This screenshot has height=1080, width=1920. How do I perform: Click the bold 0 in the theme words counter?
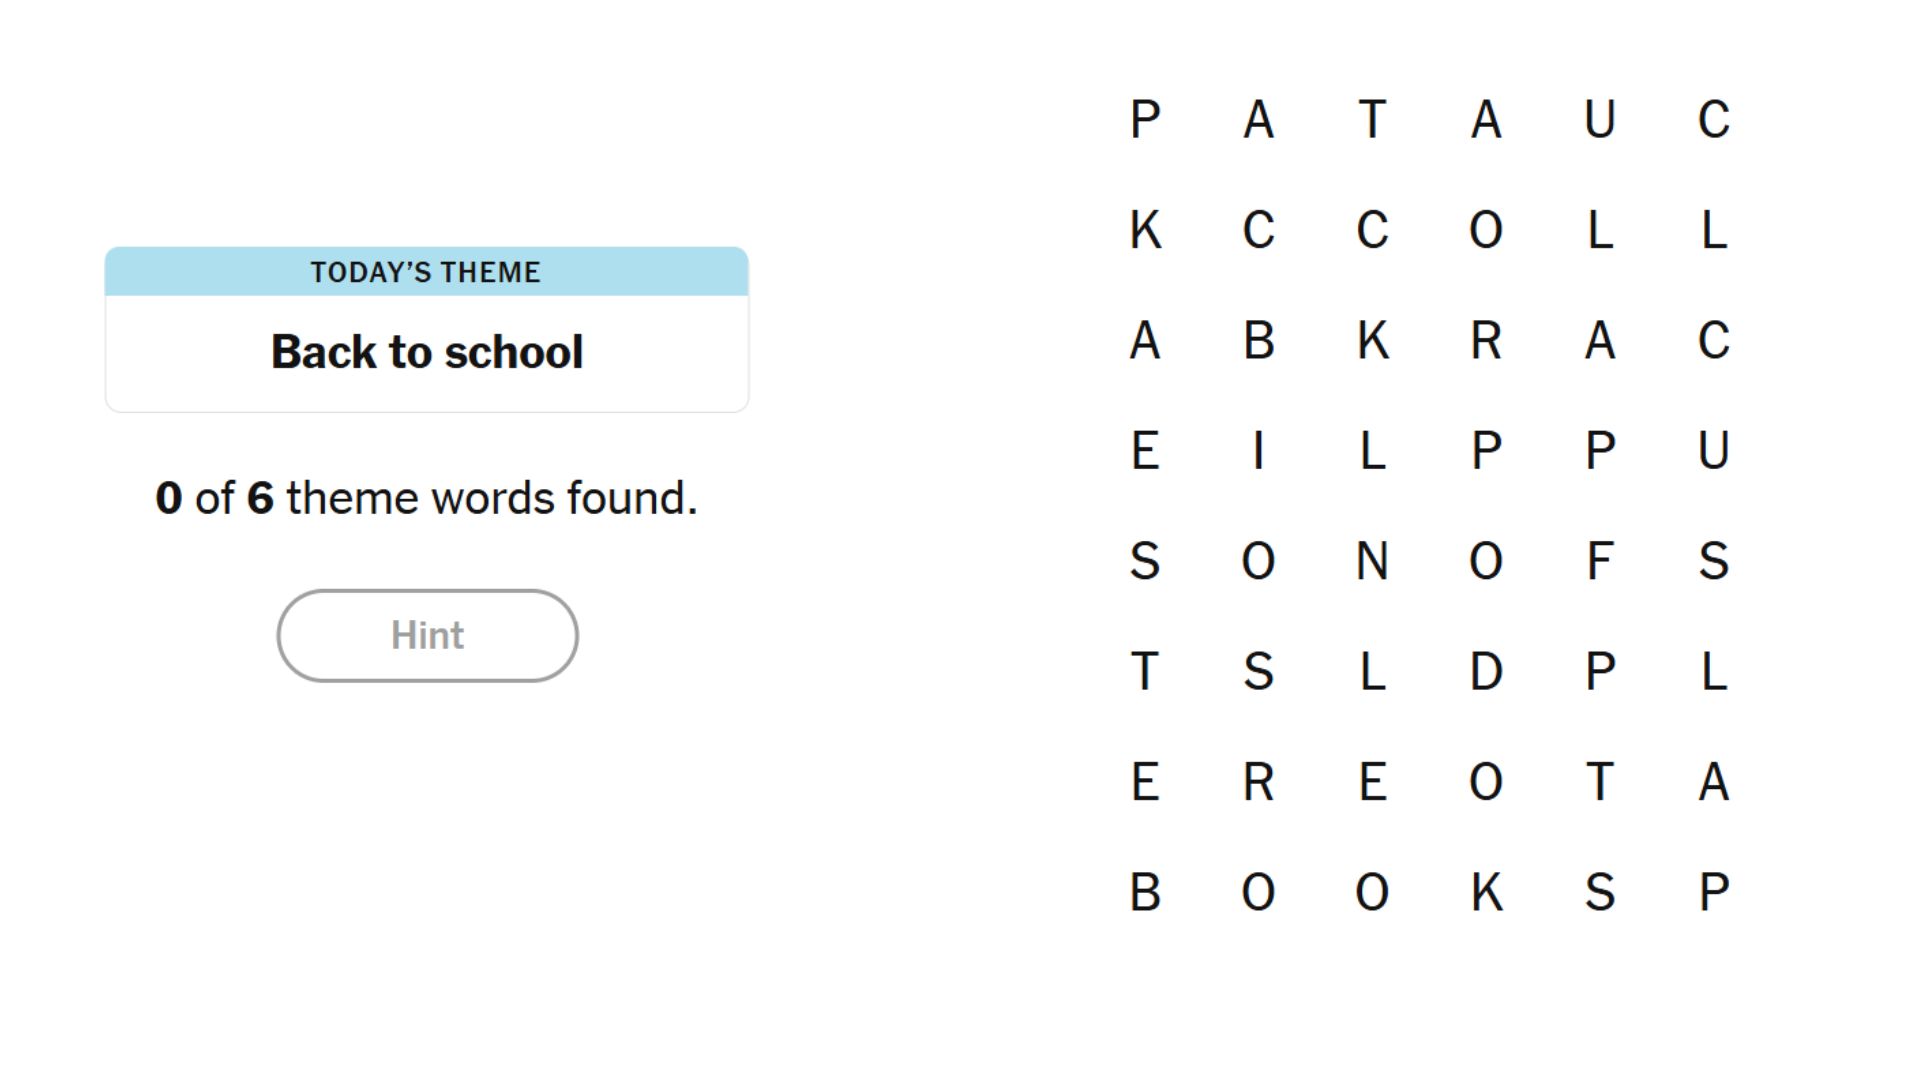click(167, 497)
